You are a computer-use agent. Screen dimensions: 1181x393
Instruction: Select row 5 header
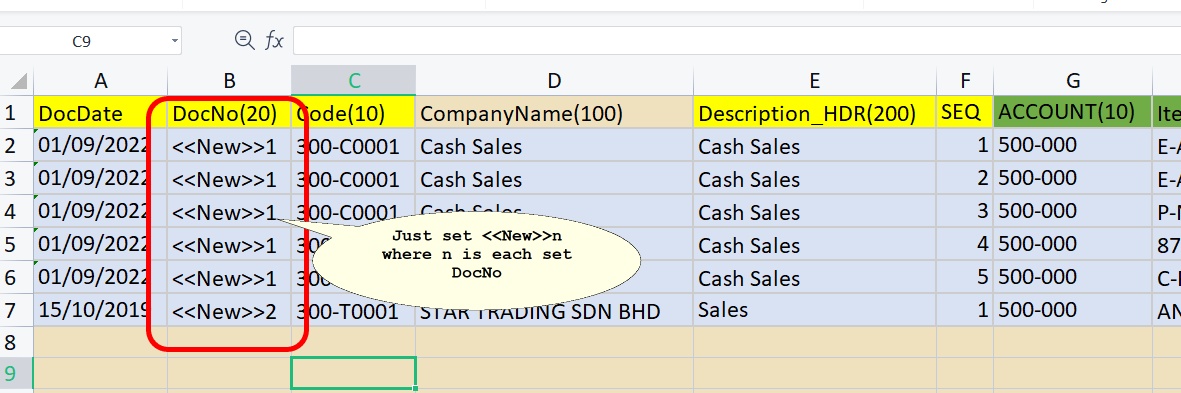coord(17,244)
